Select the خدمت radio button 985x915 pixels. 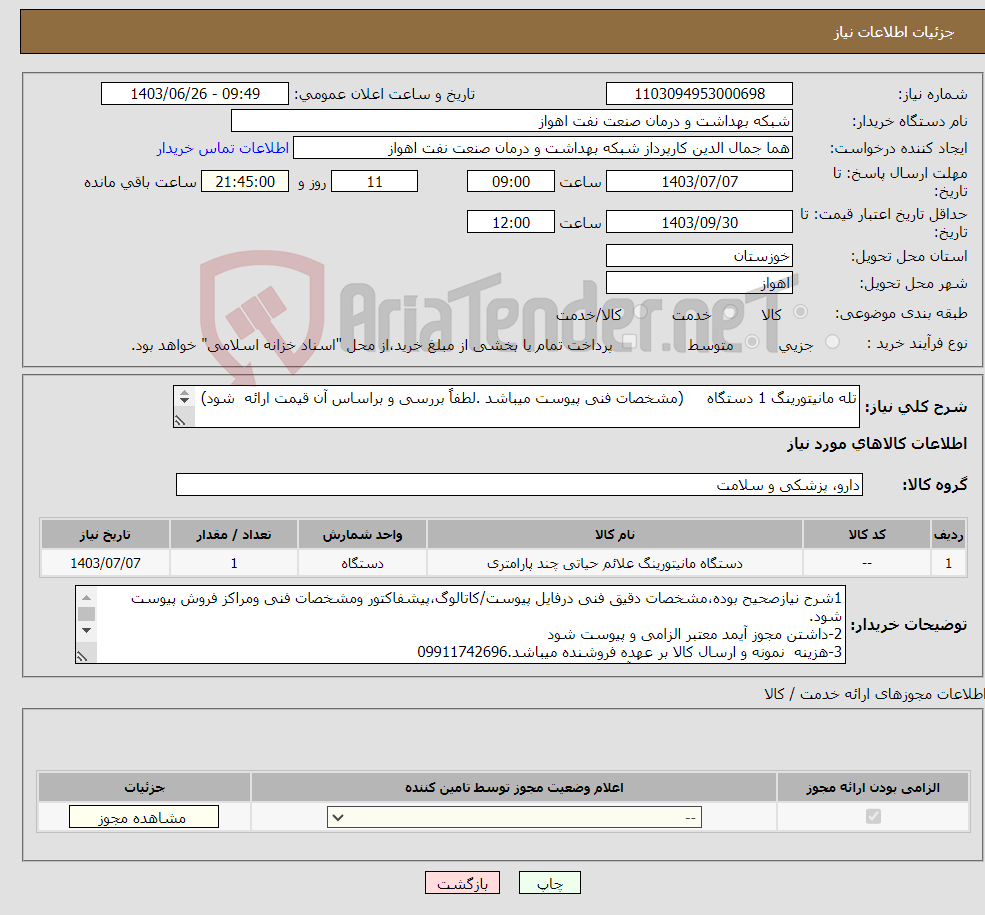click(x=729, y=311)
